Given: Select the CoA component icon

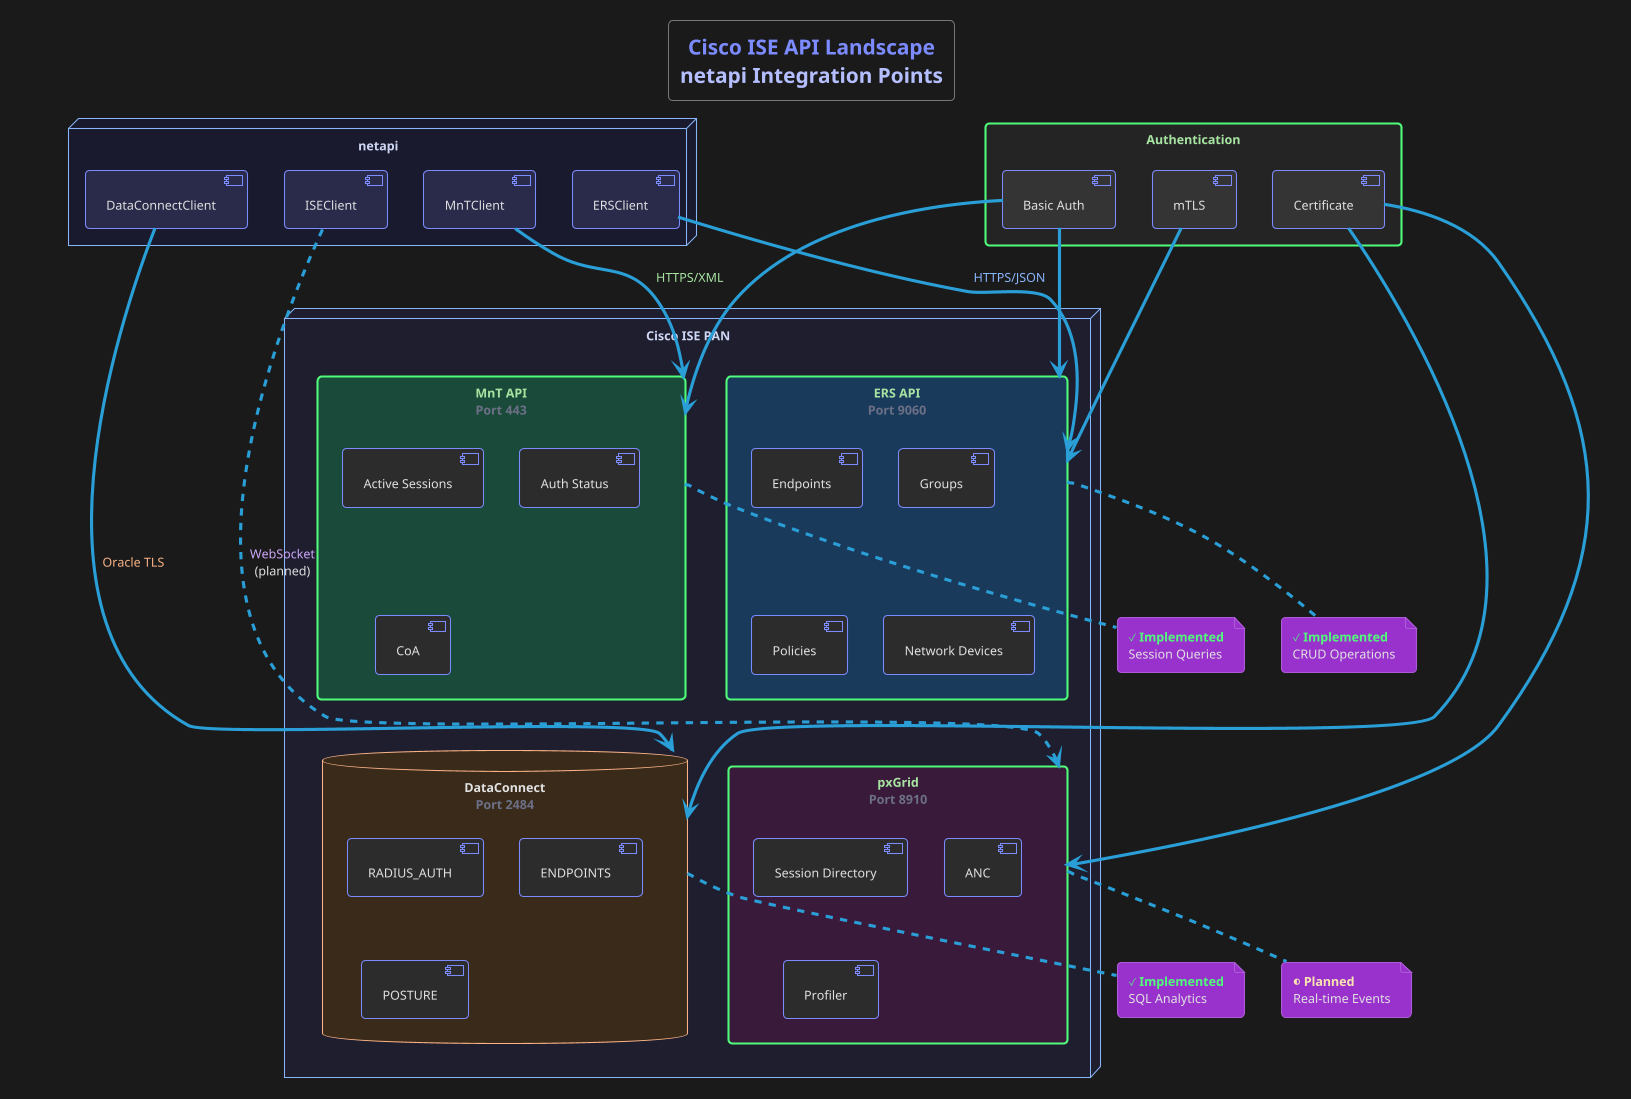Looking at the screenshot, I should [436, 626].
